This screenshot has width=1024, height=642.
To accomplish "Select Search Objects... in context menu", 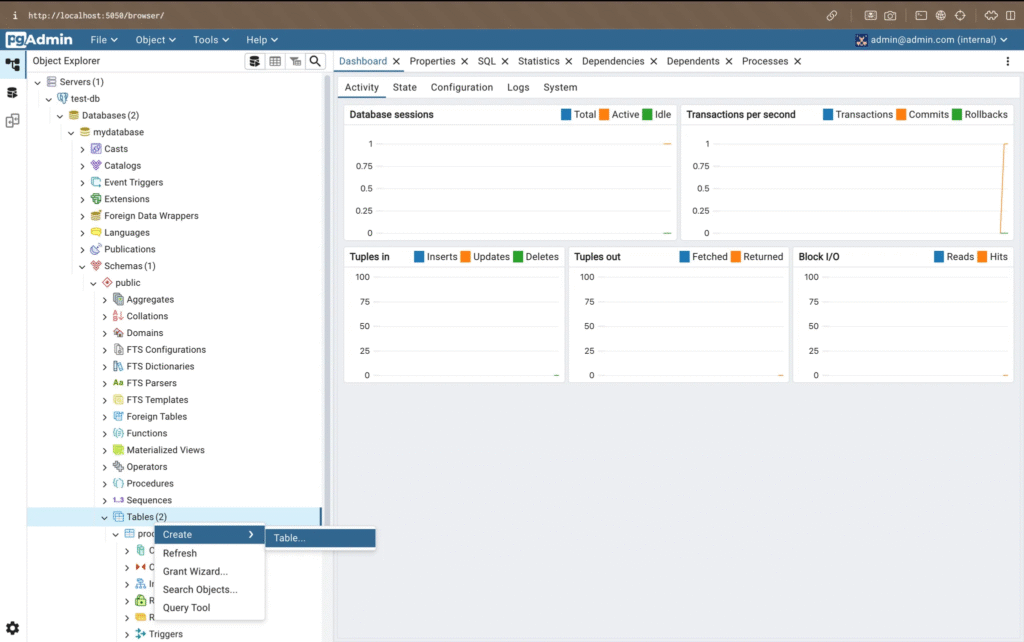I will point(209,589).
